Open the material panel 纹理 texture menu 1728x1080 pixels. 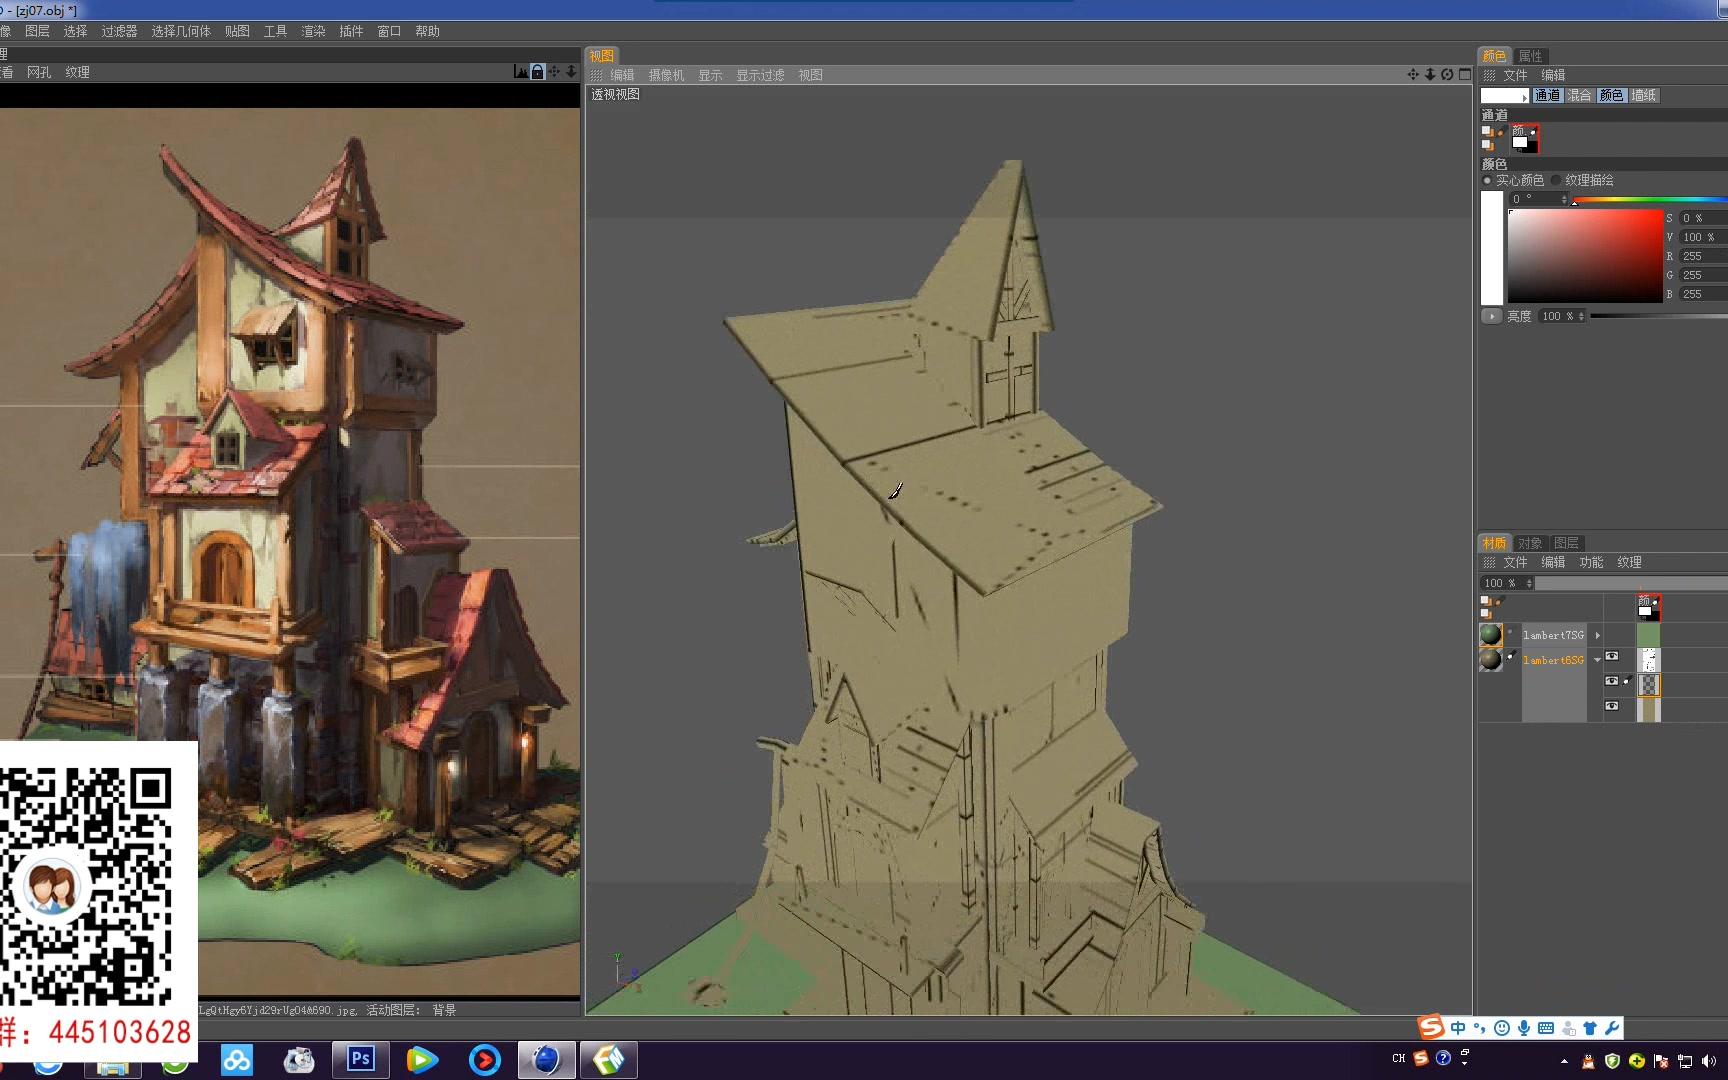coord(1629,562)
